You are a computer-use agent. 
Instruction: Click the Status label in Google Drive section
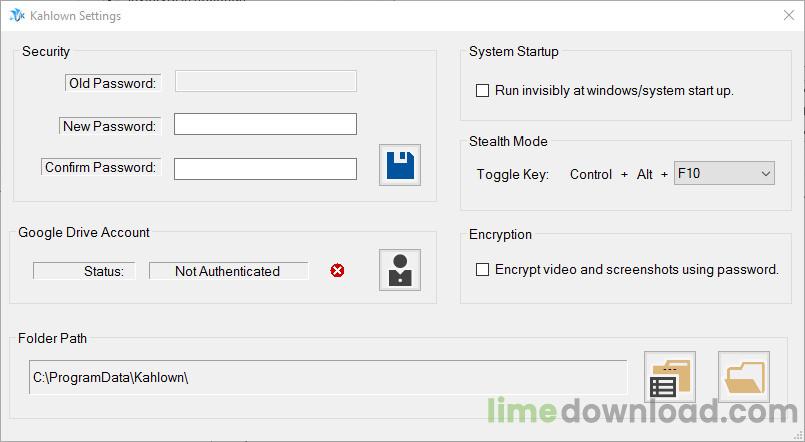(x=103, y=271)
